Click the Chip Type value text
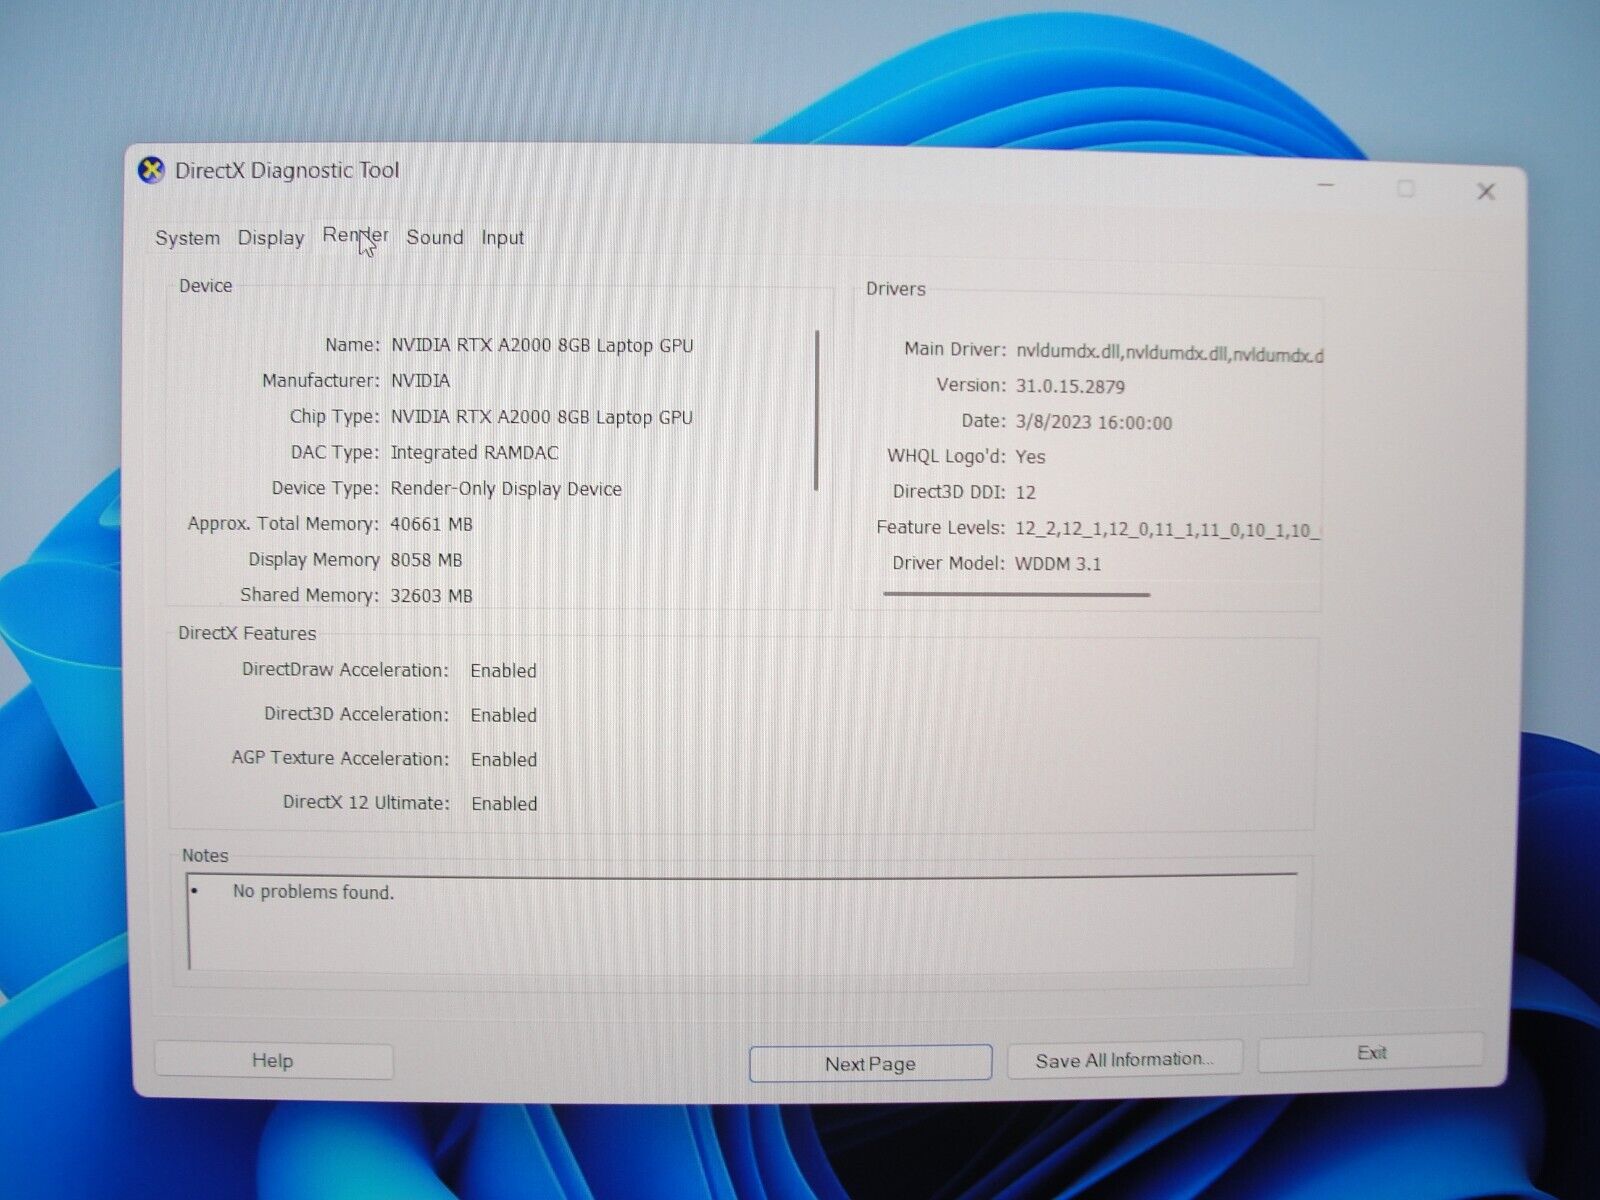 (542, 418)
